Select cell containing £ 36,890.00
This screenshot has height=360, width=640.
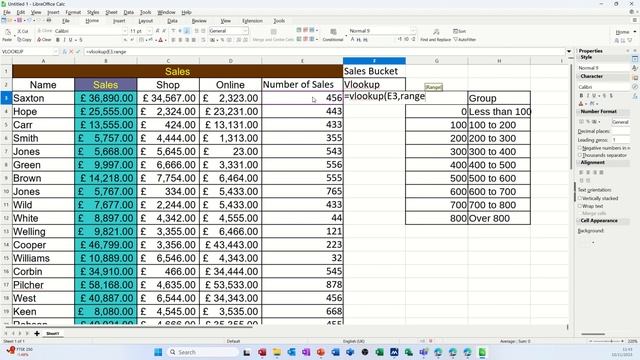tap(106, 98)
